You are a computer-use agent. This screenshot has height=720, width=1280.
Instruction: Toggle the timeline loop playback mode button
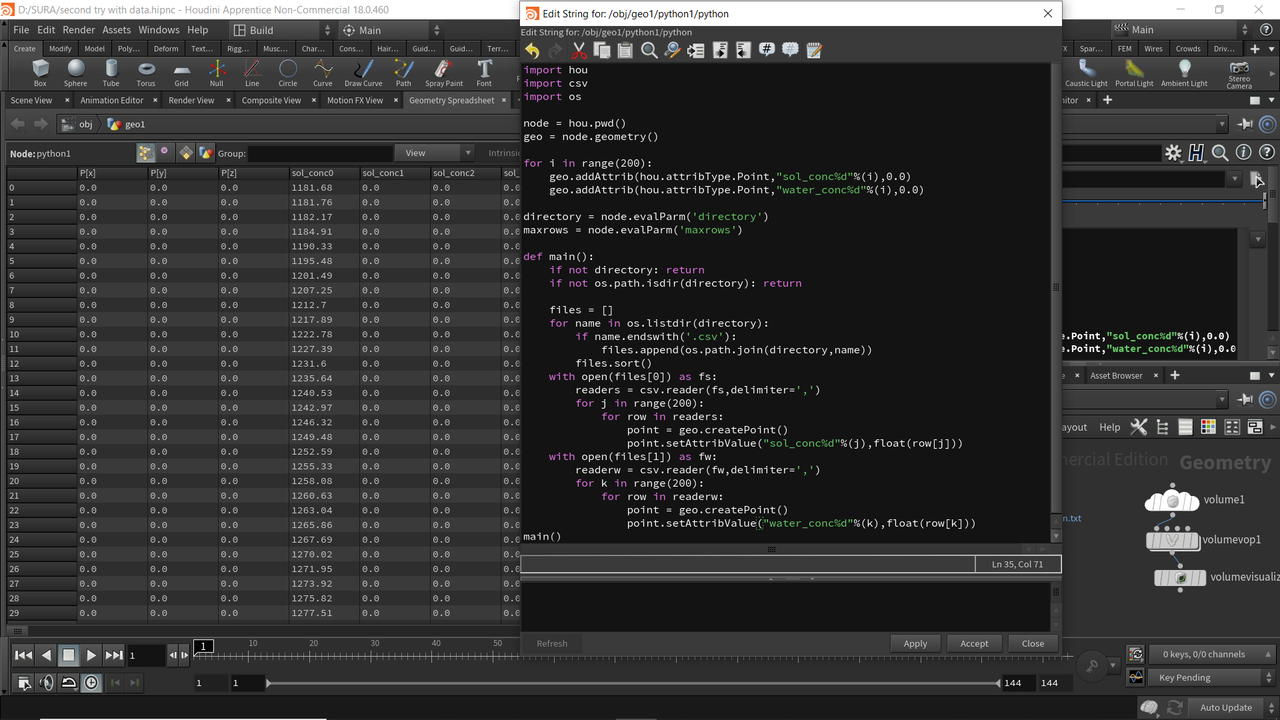[69, 682]
